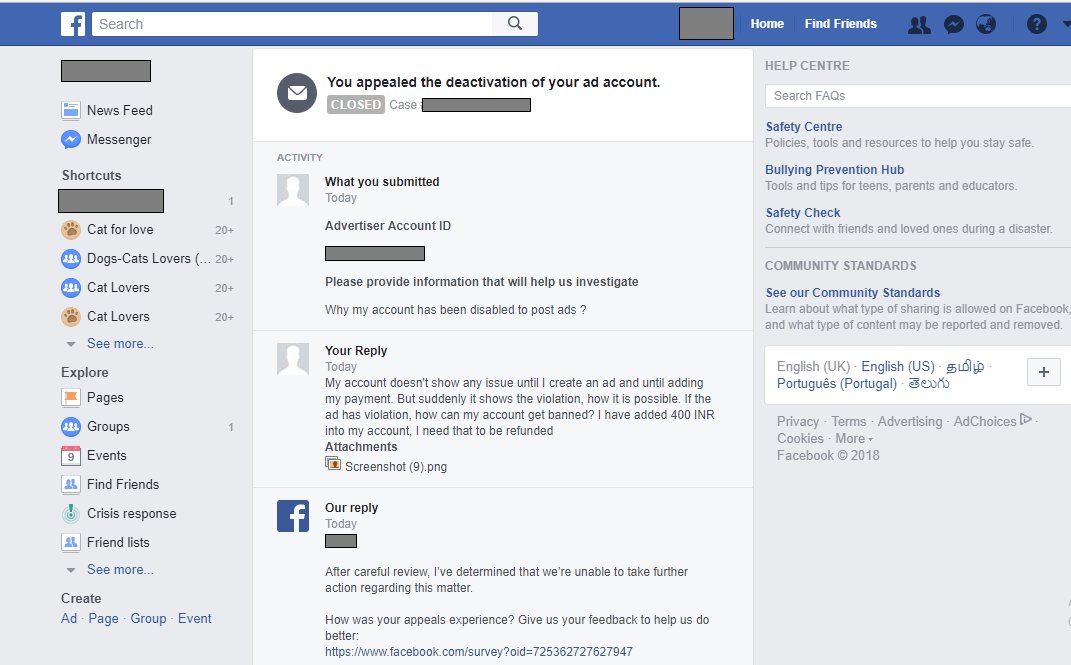The image size is (1071, 665).
Task: Open Find Friends in the top bar
Action: [840, 24]
